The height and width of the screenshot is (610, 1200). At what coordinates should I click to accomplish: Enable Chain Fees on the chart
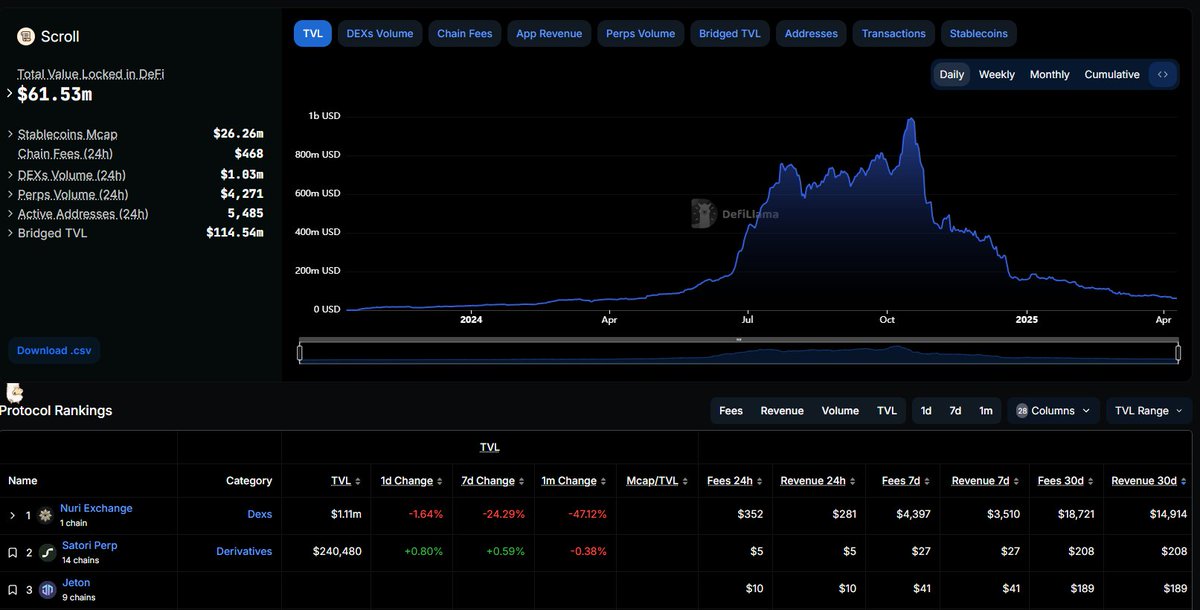(x=465, y=33)
